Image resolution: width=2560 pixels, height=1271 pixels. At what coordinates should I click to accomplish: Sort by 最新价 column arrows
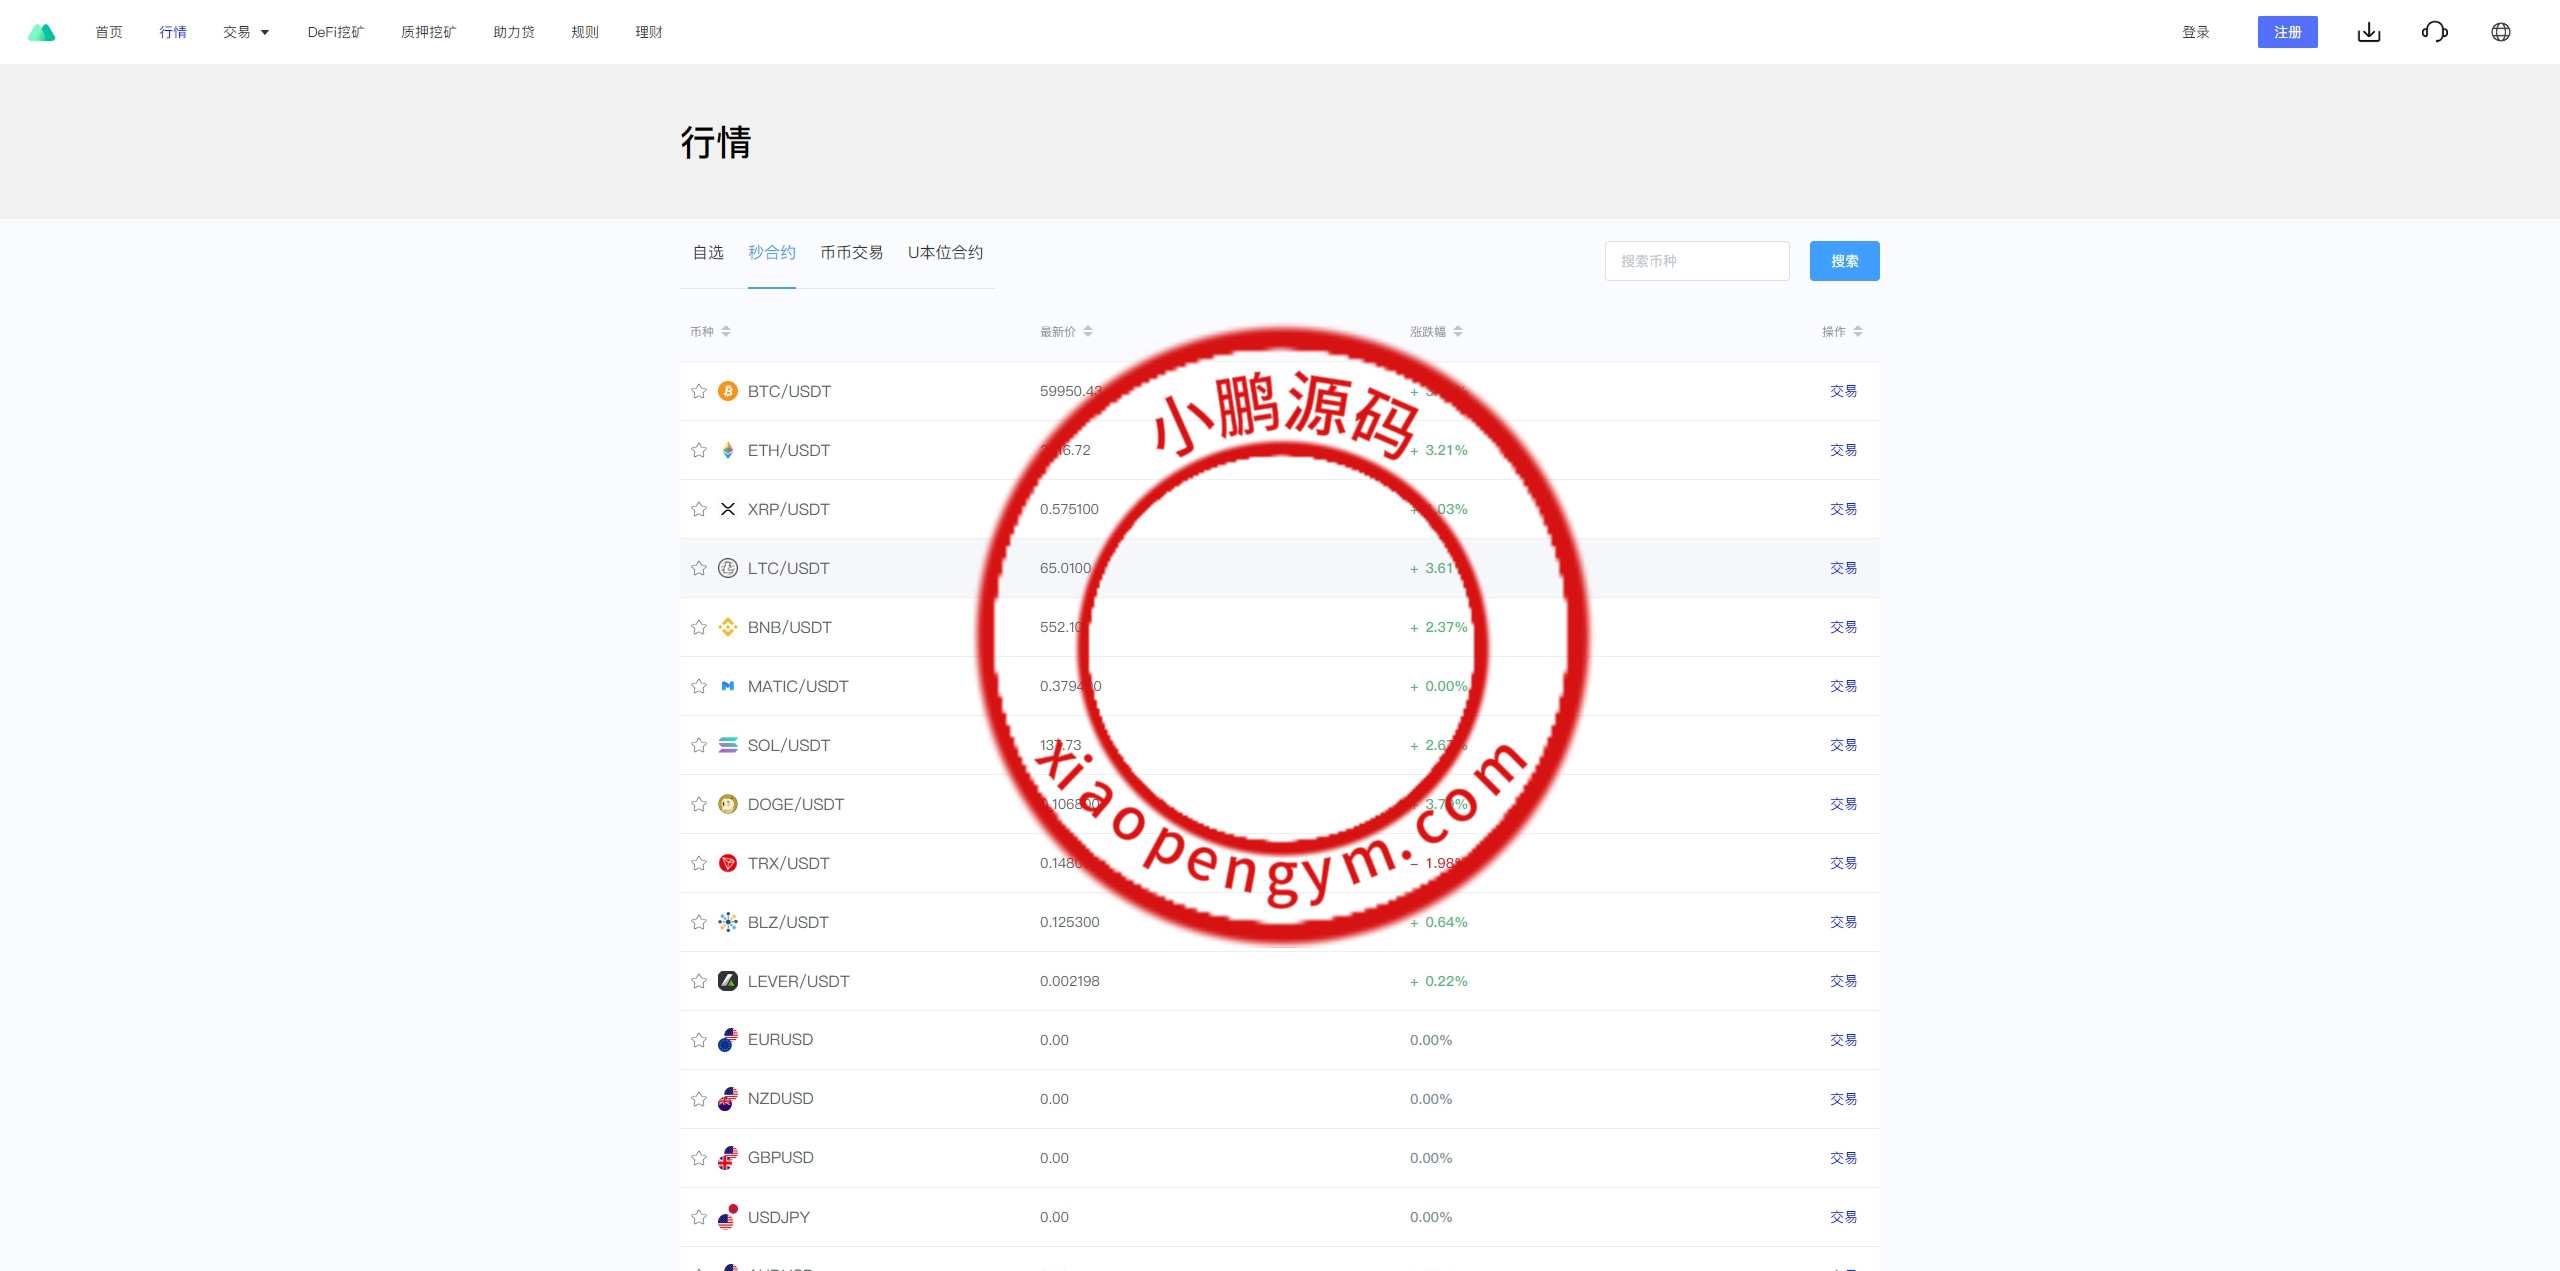pos(1087,331)
